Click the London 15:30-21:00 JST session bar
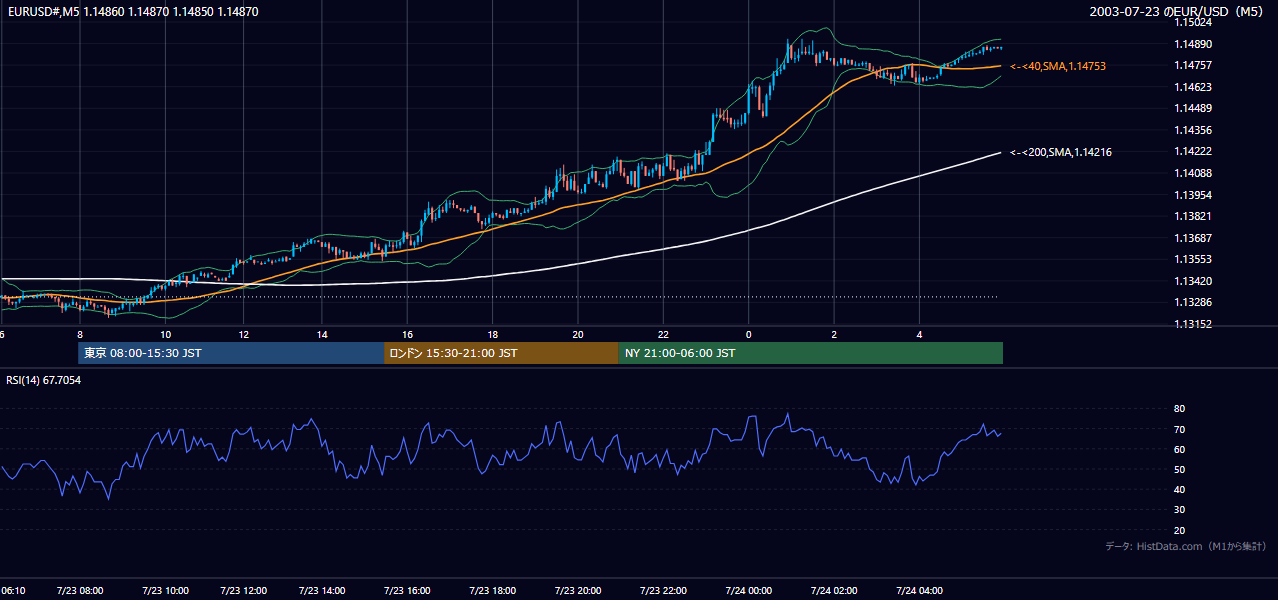1278x600 pixels. 501,353
